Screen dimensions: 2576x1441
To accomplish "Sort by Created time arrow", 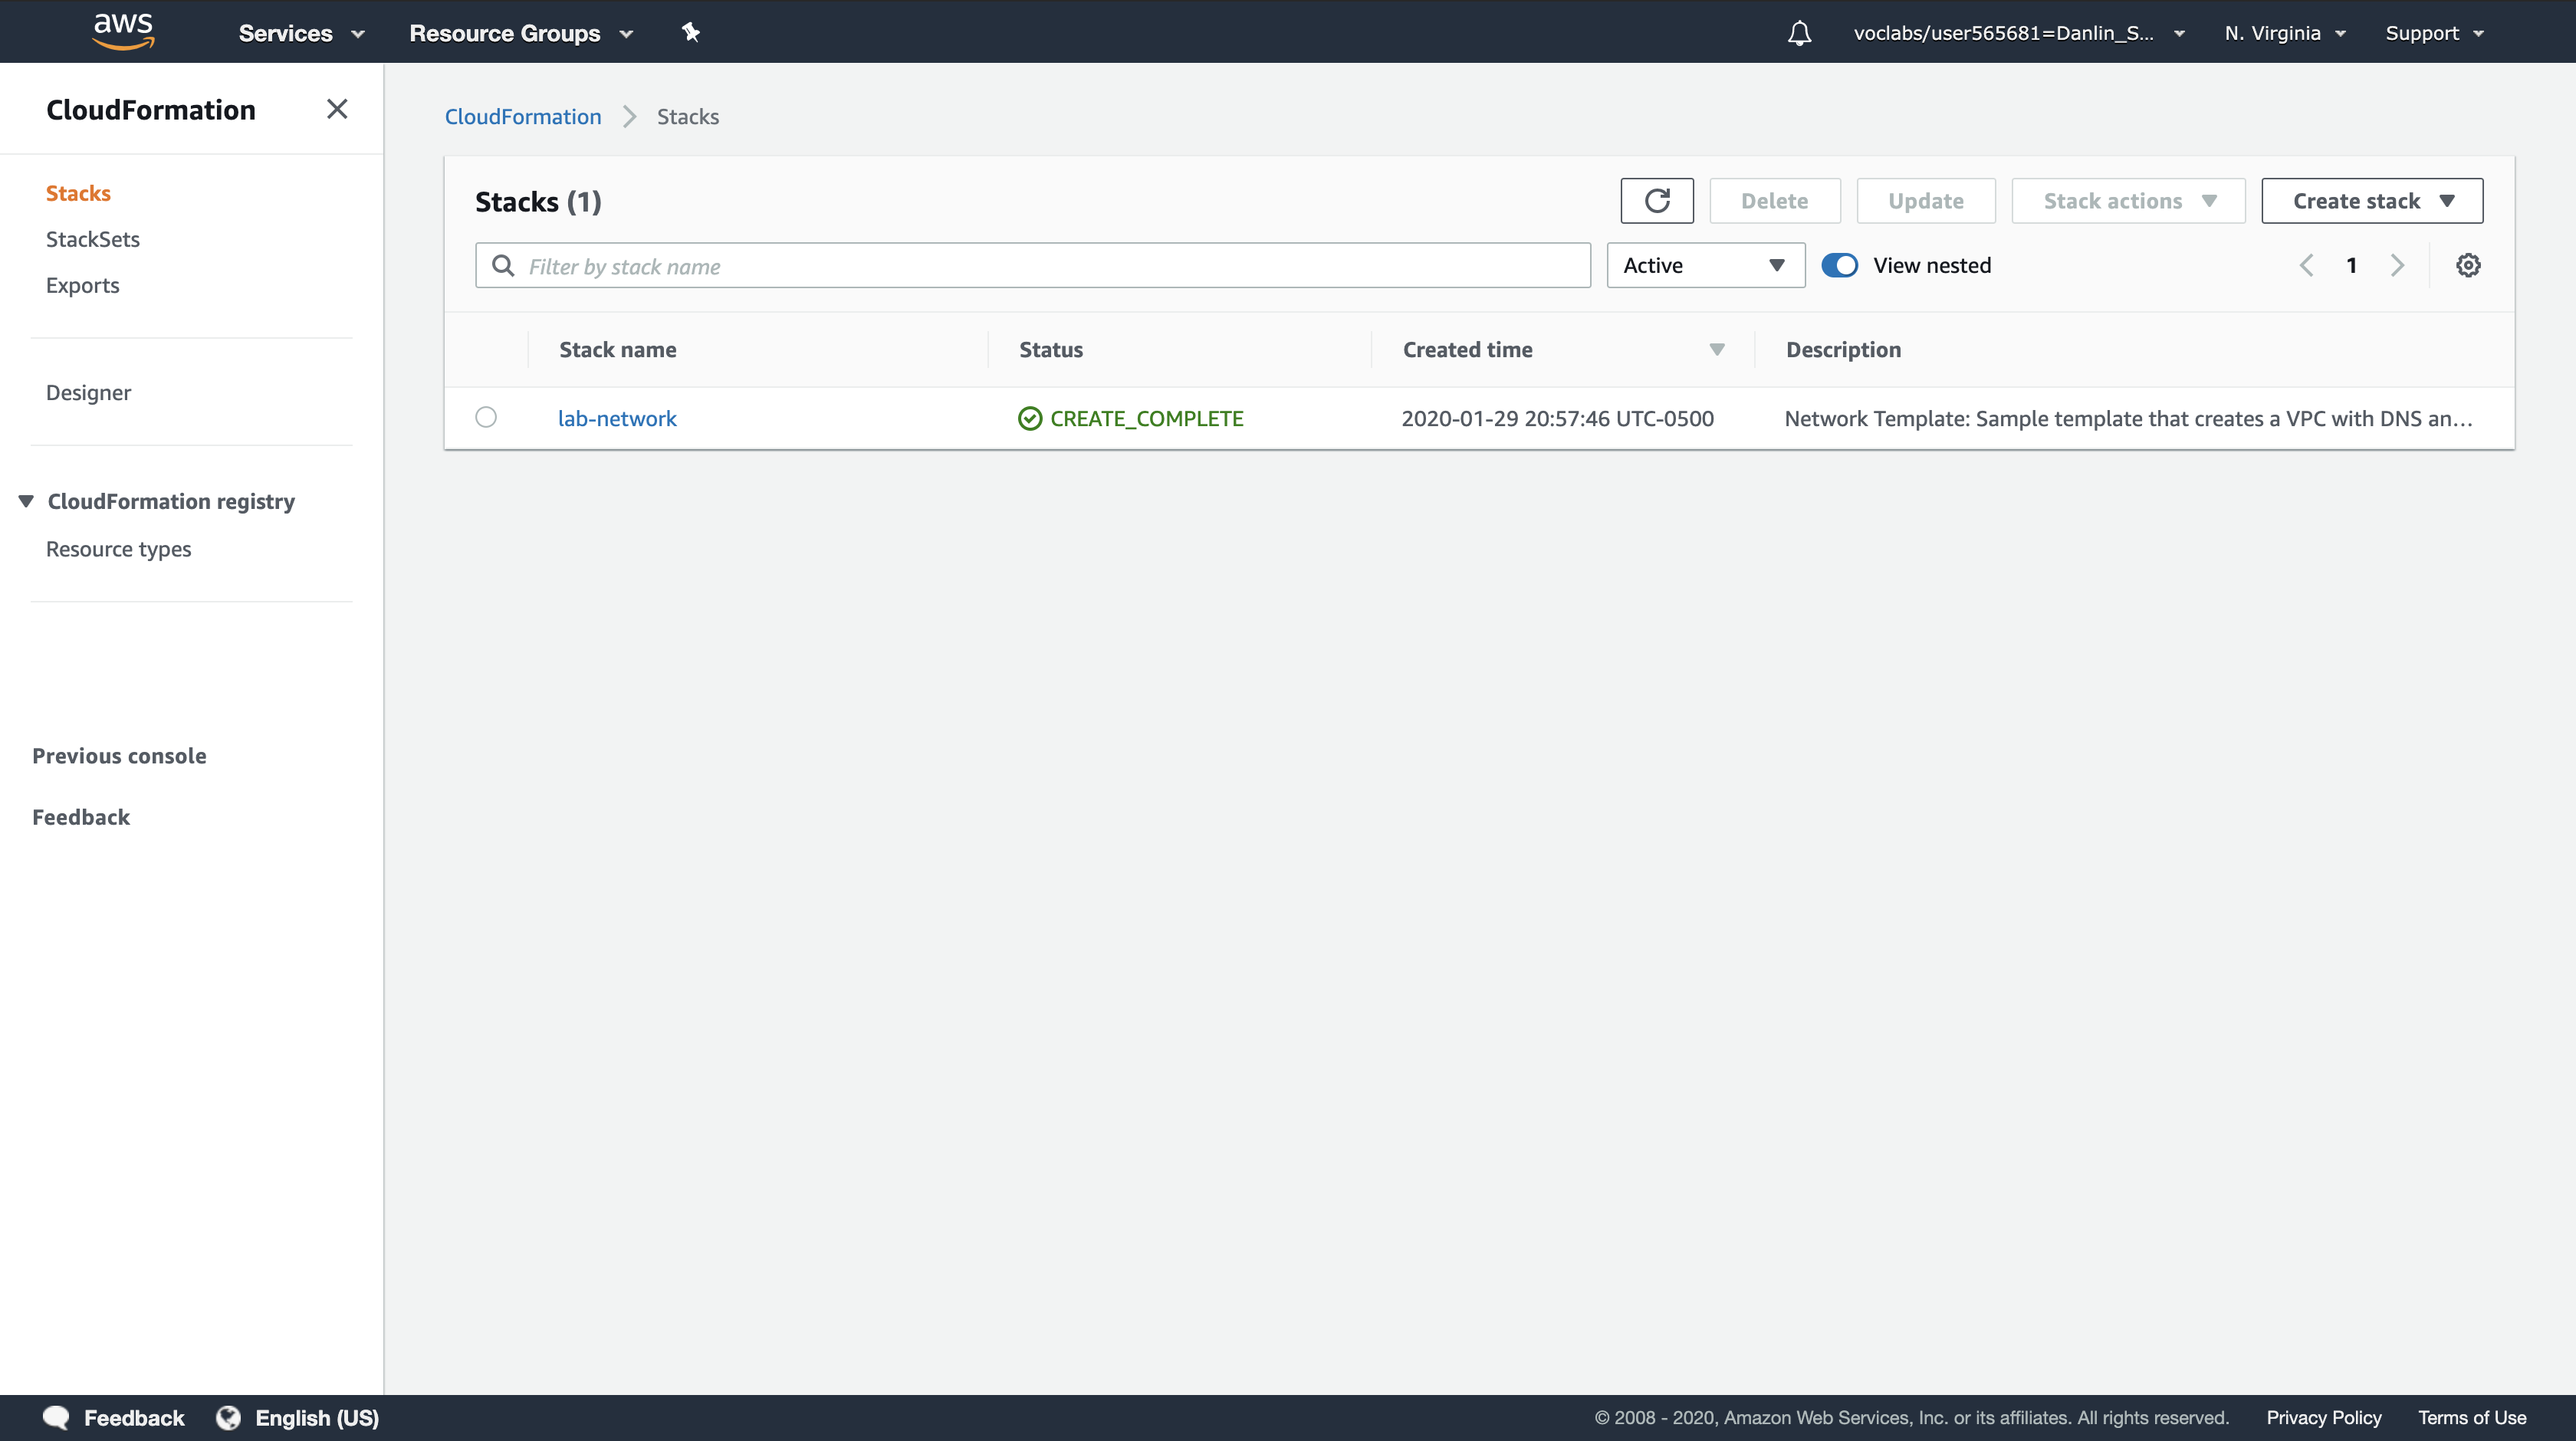I will [1717, 350].
